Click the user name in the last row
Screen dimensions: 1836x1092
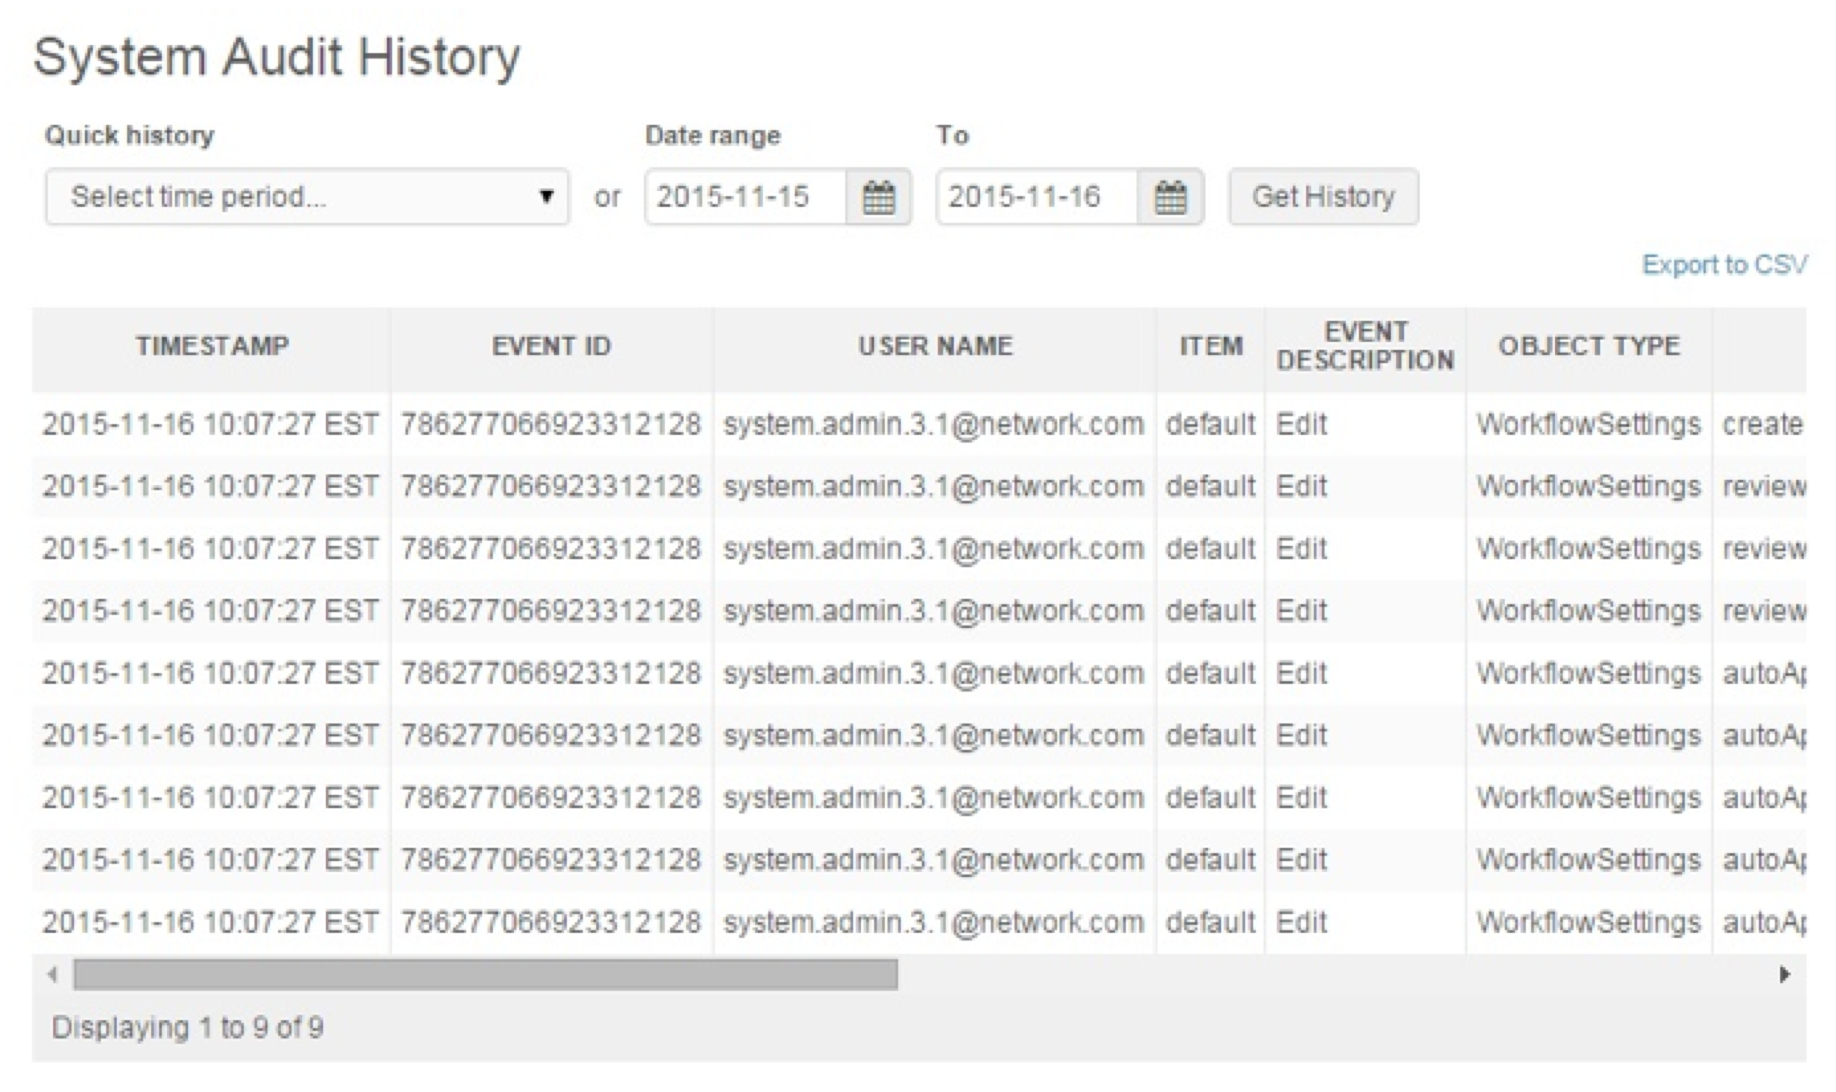[x=933, y=922]
